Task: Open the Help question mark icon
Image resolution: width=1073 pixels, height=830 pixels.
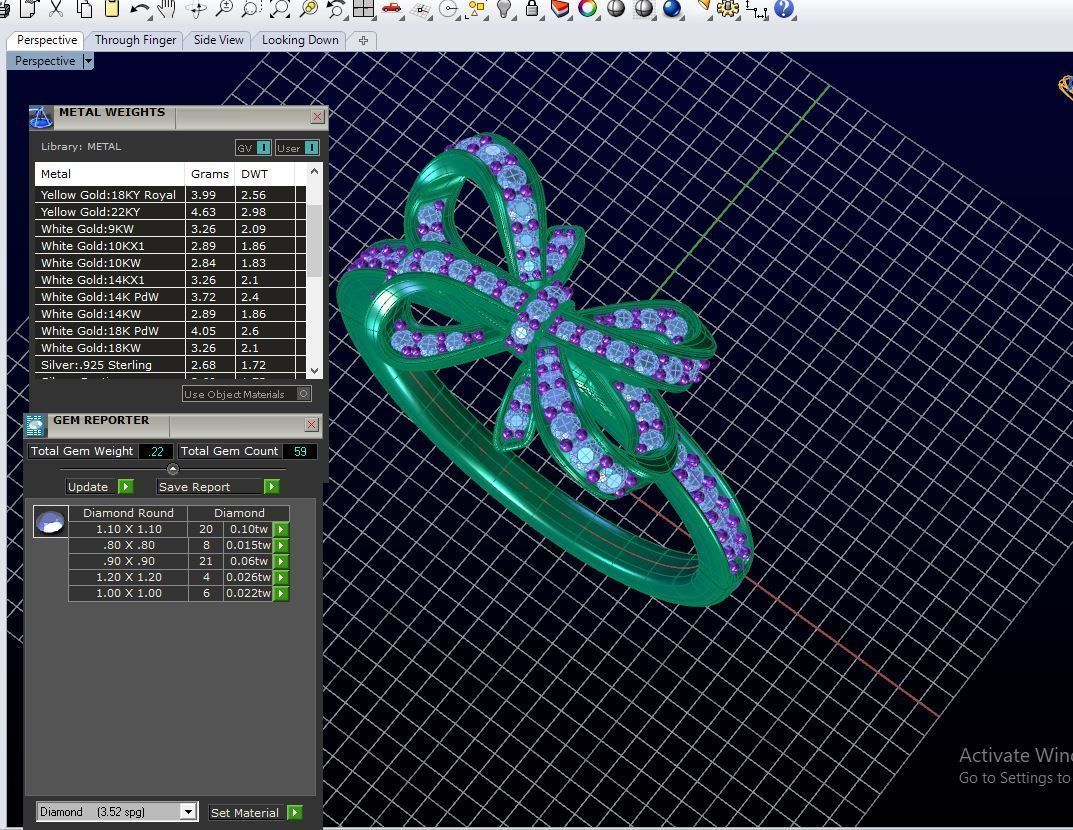Action: point(784,9)
